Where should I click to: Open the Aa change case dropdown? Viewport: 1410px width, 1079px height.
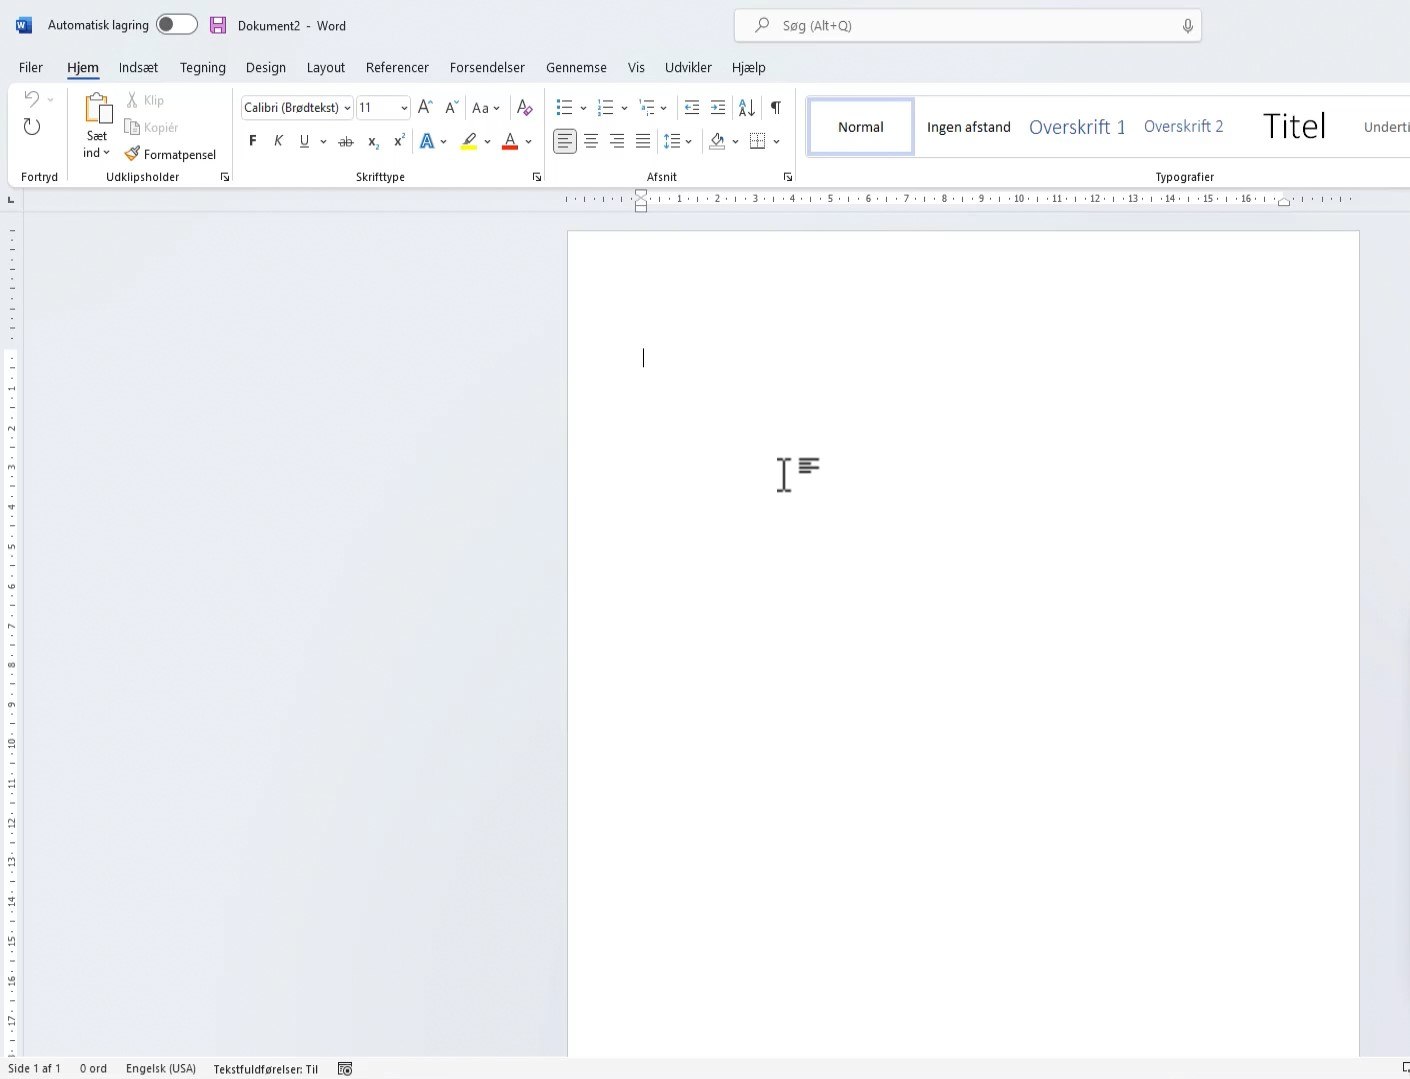click(486, 107)
